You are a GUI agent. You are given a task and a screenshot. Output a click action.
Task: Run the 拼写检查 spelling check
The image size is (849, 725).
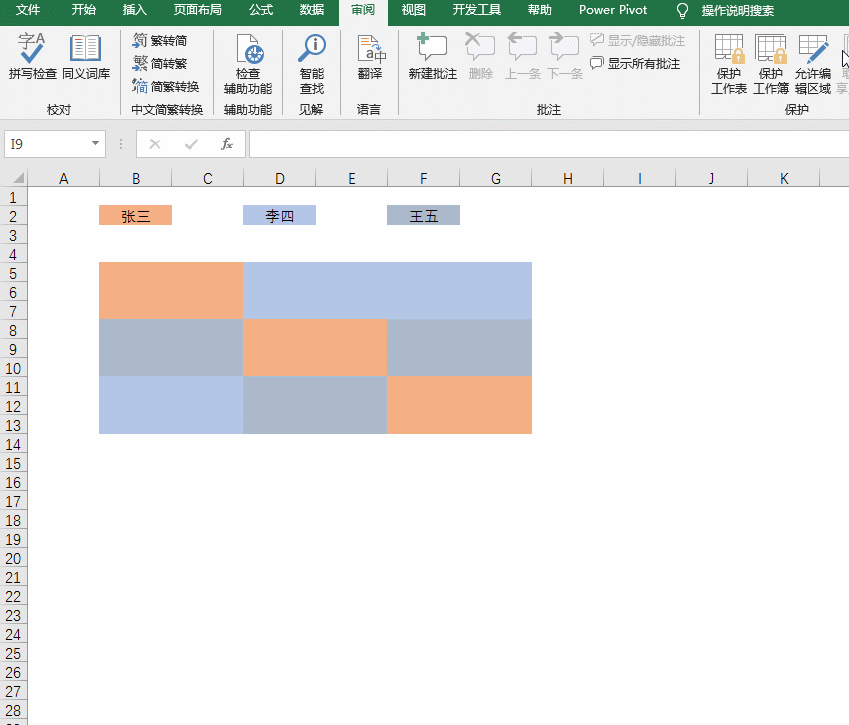pyautogui.click(x=32, y=56)
